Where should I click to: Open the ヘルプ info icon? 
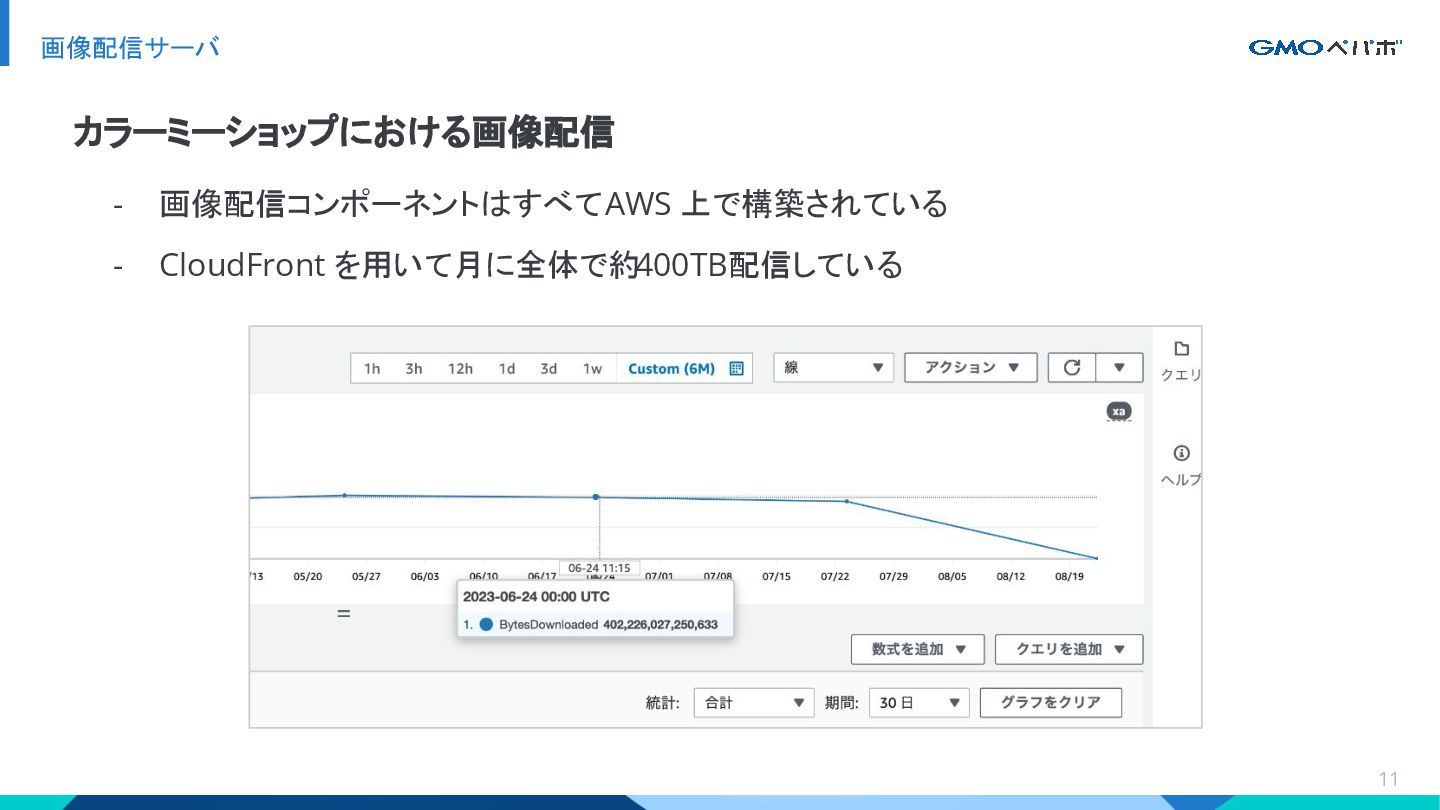point(1182,453)
